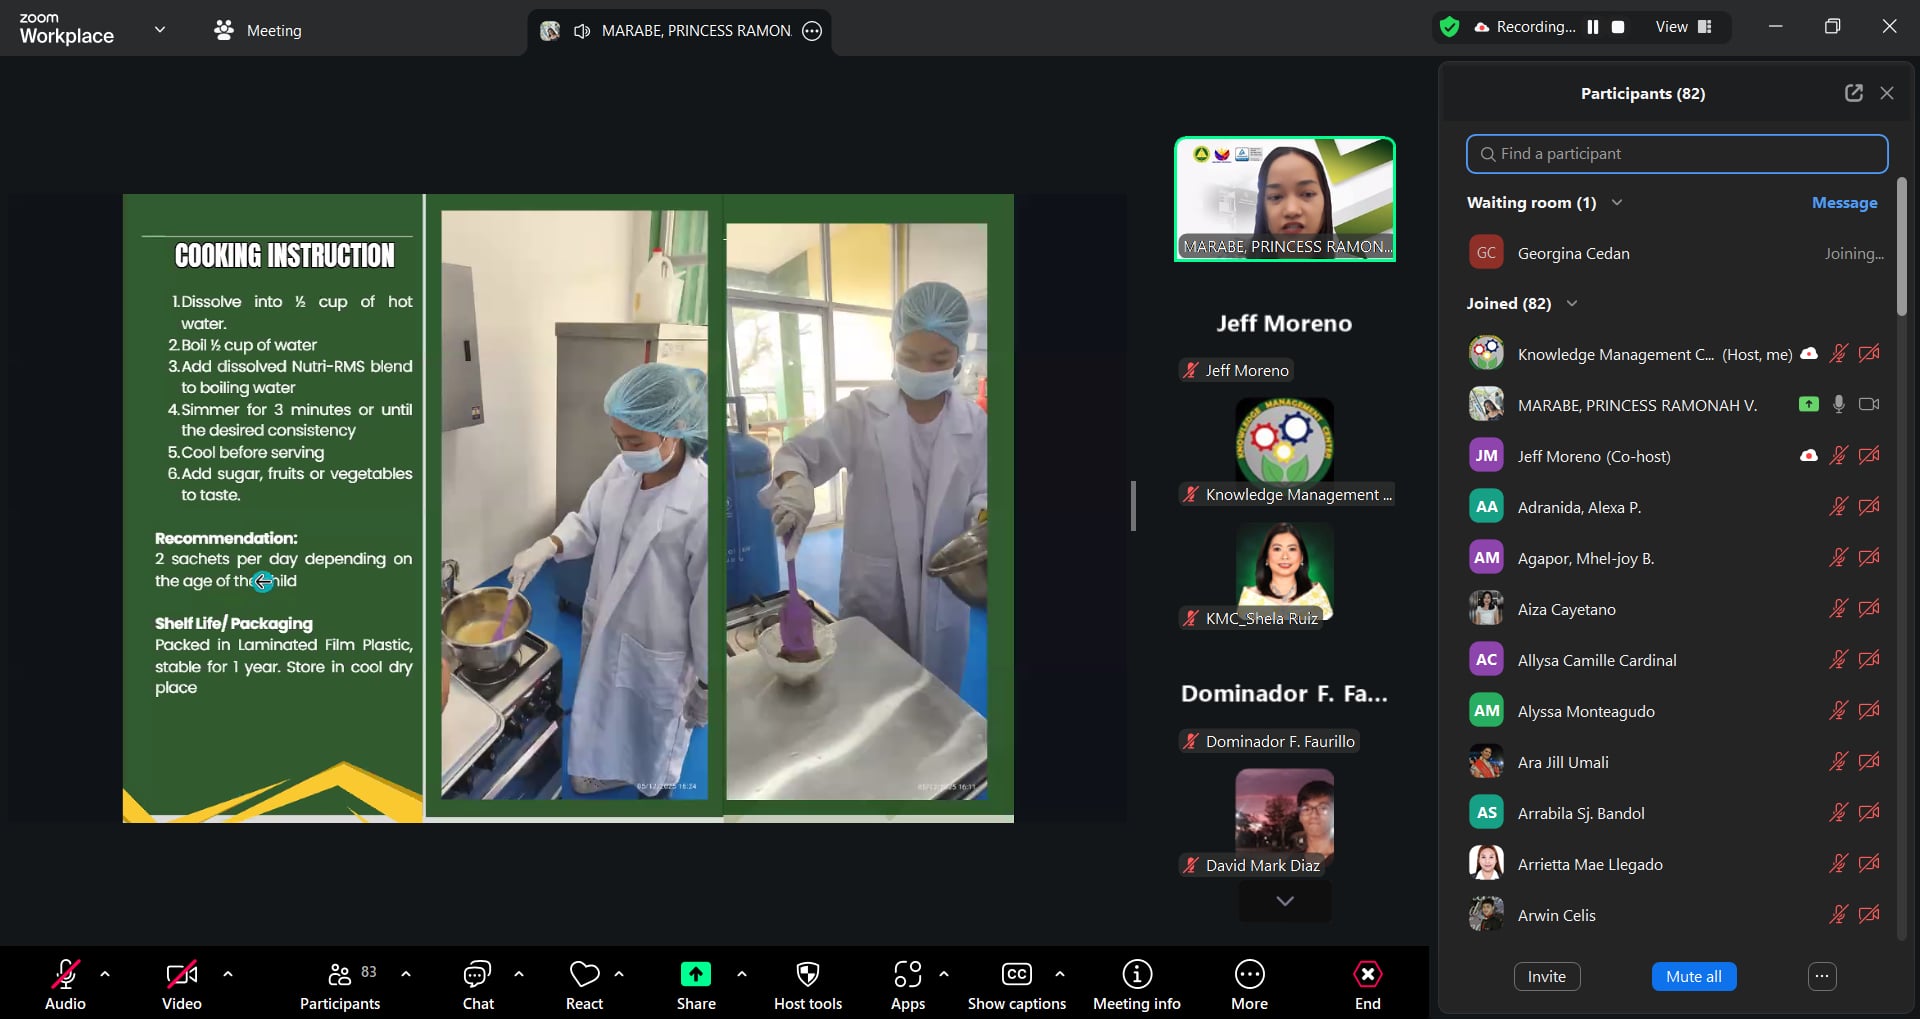This screenshot has width=1920, height=1020.
Task: Unmute microphone with Audio button
Action: 65,975
